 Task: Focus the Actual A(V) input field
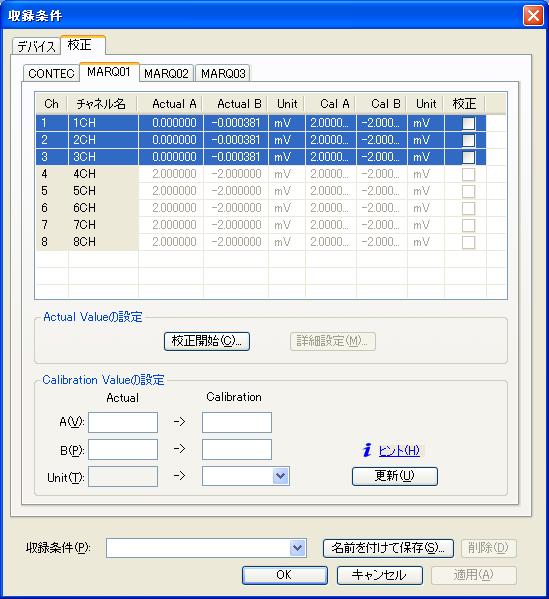point(123,422)
